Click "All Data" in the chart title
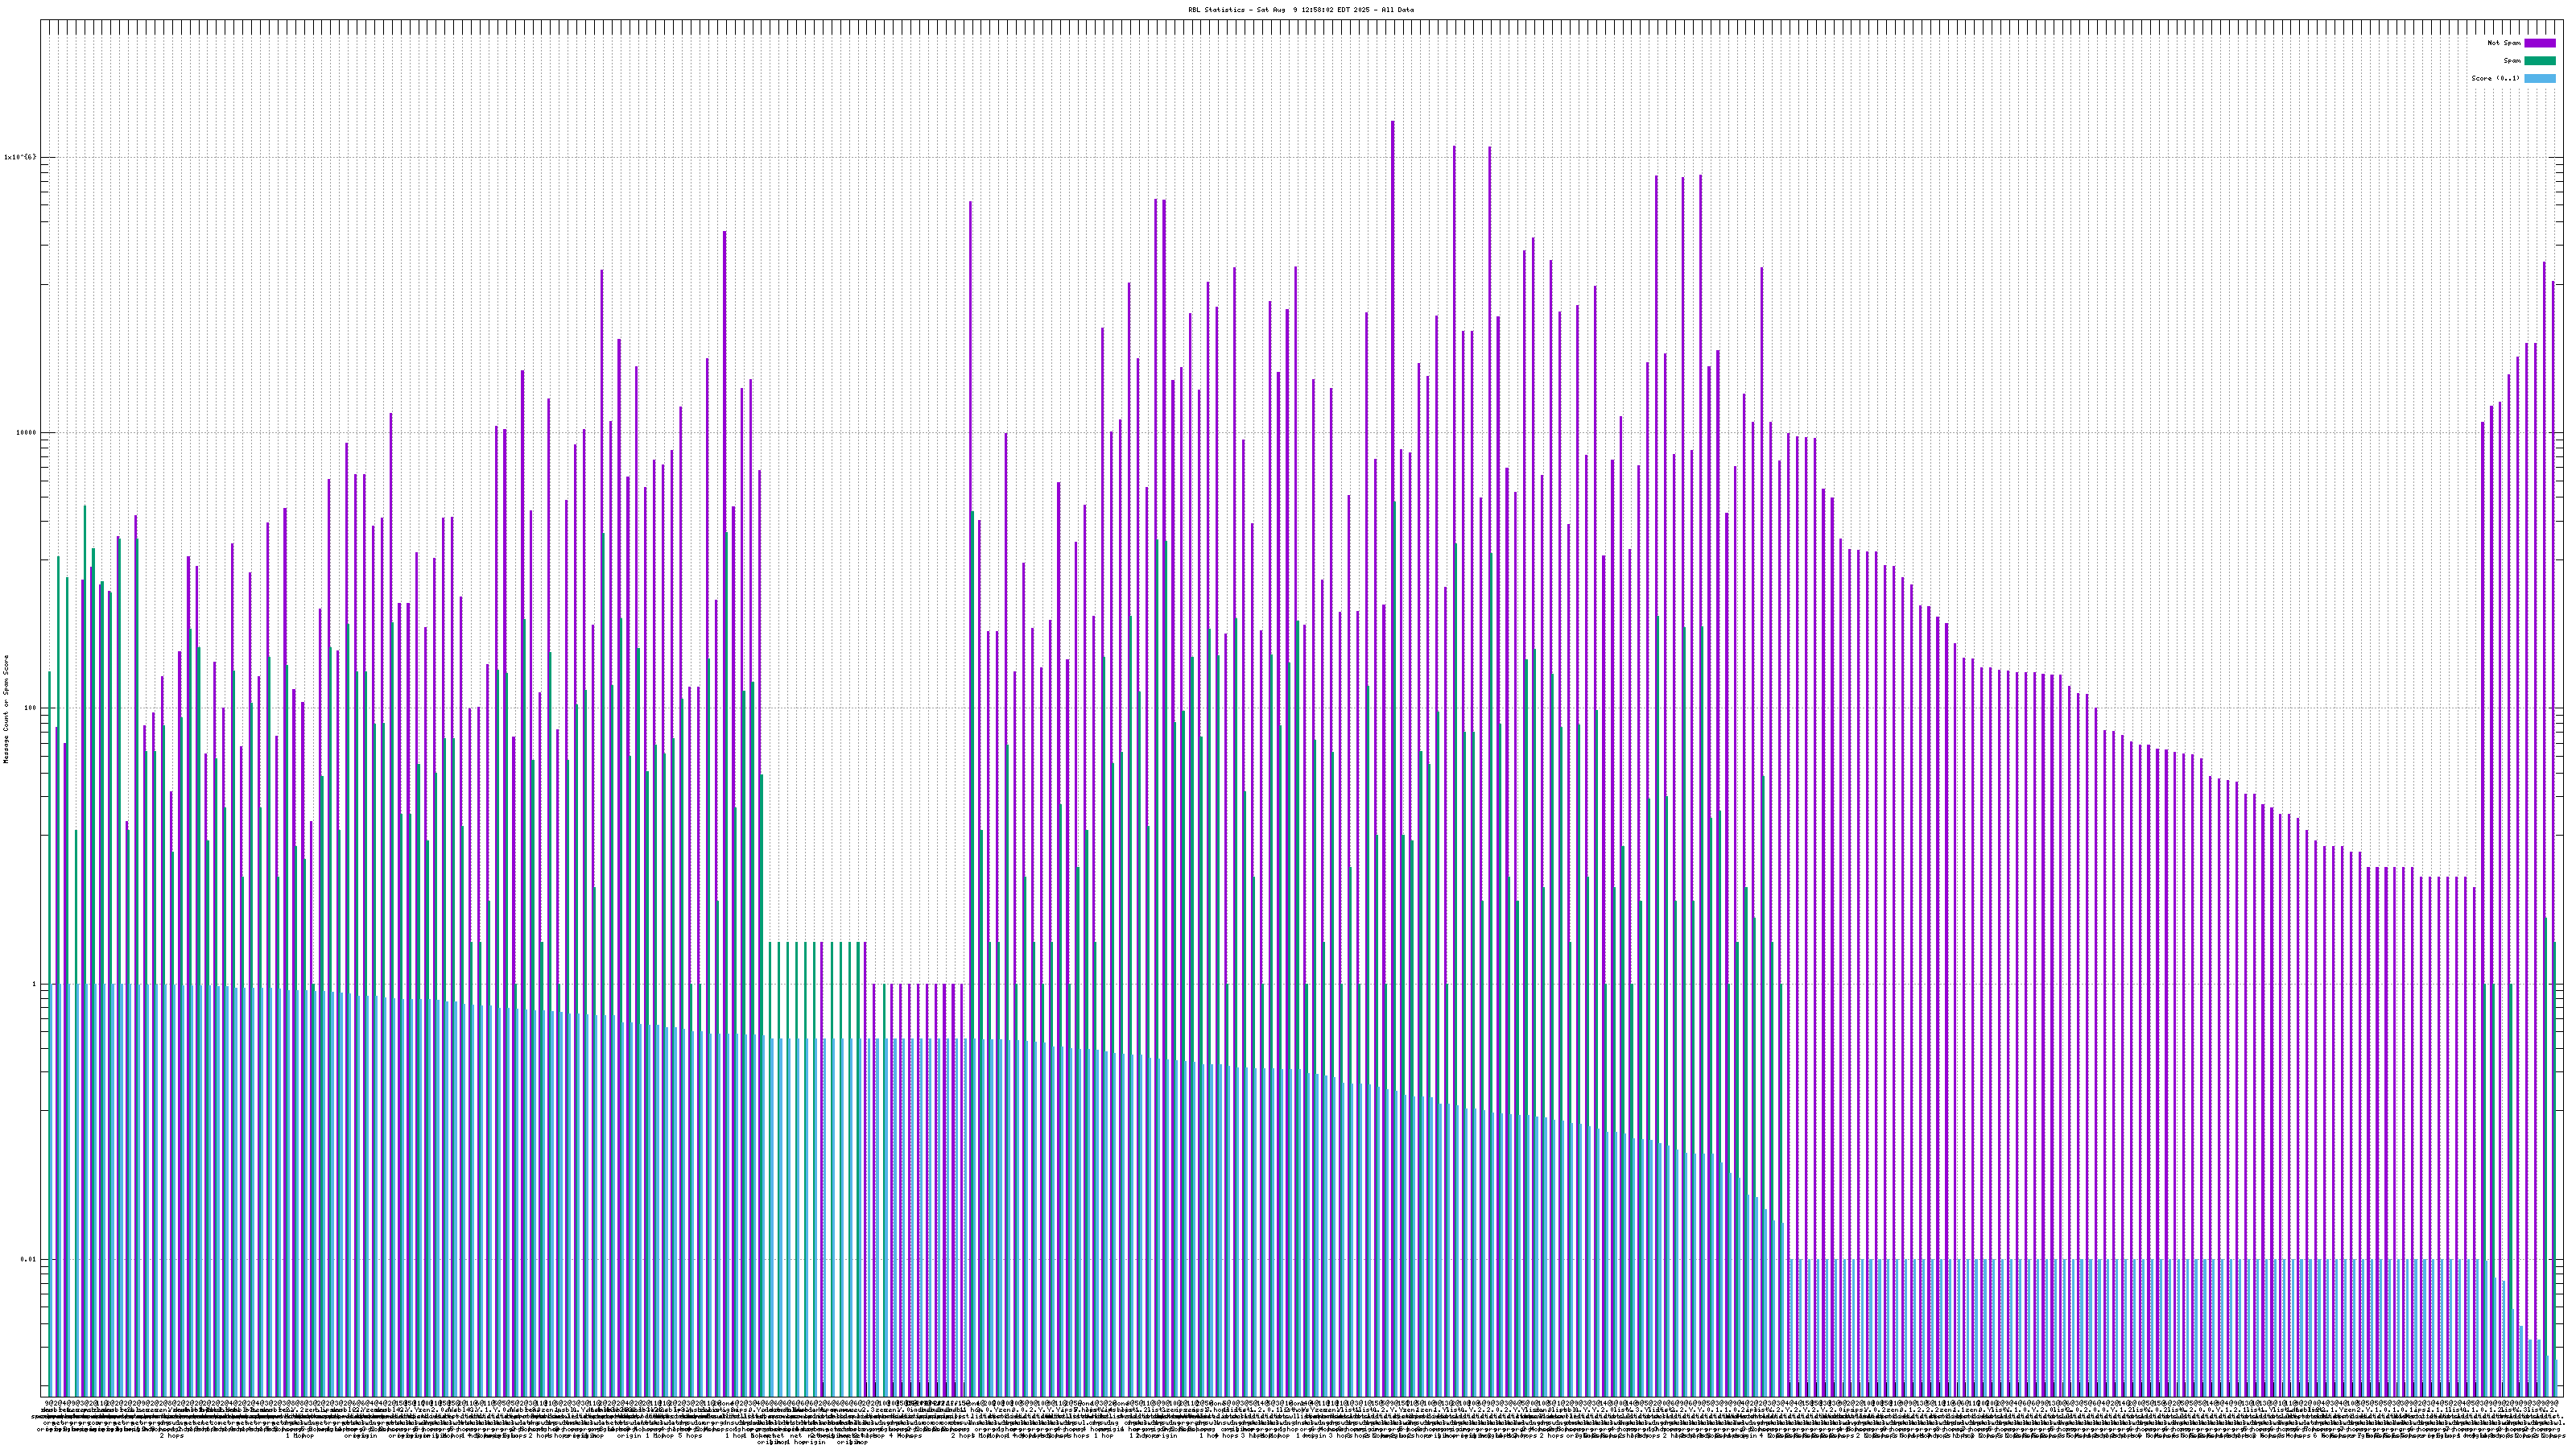This screenshot has height=1449, width=2576. click(1399, 10)
